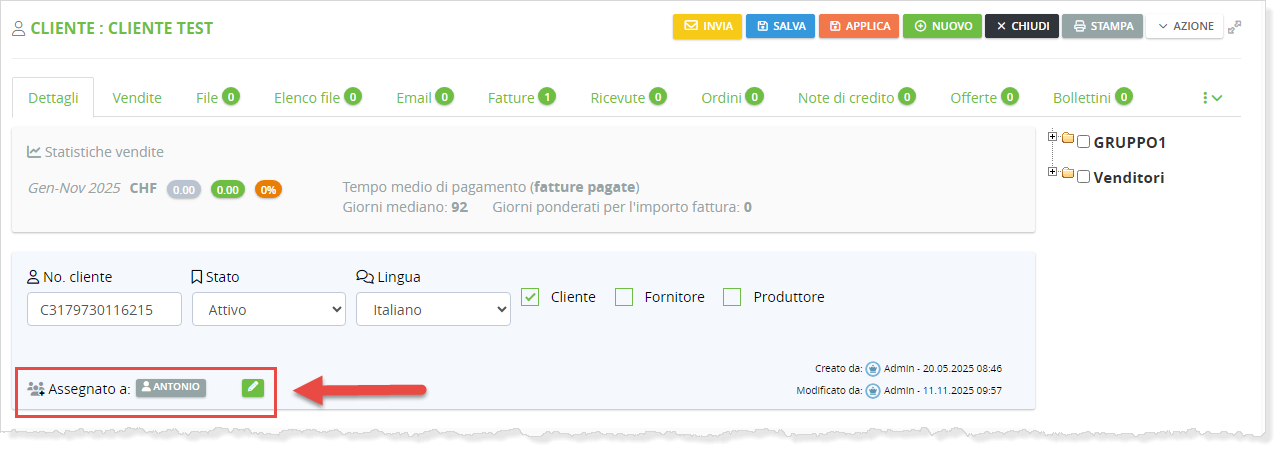This screenshot has width=1281, height=452.
Task: Open the Lingua dropdown showing Italiano
Action: point(433,310)
